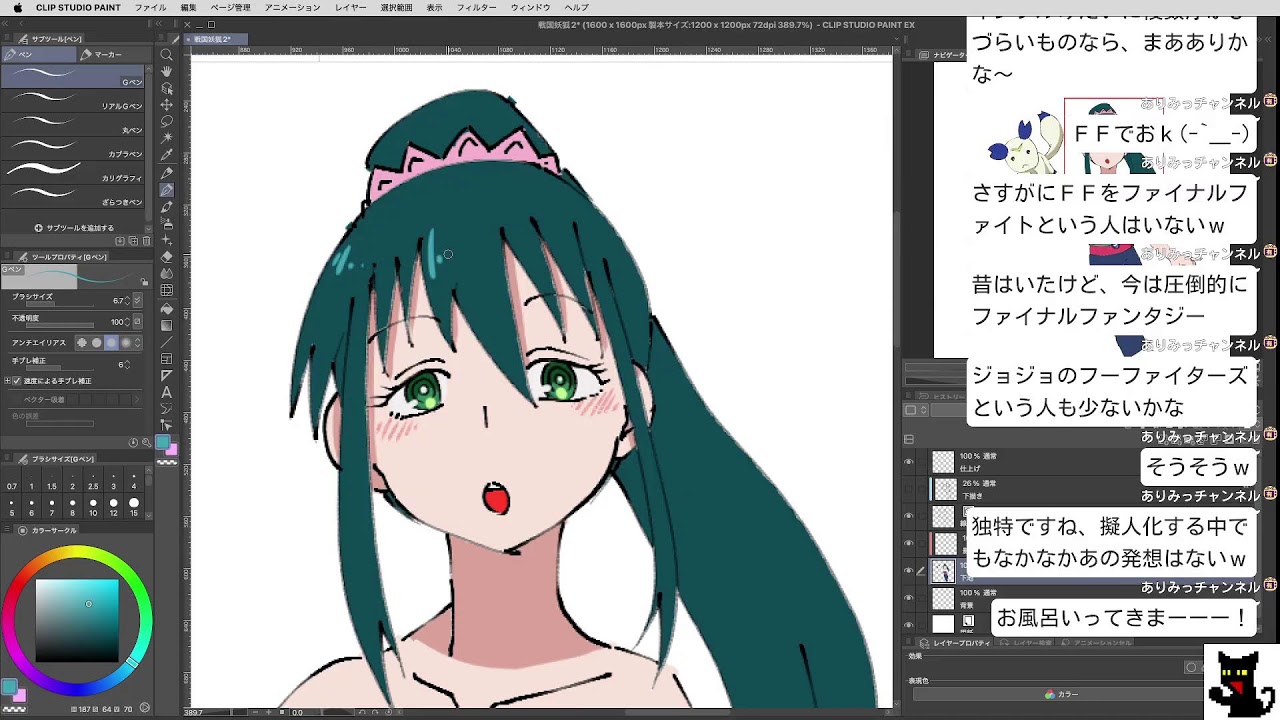Choose the gradient tool
1280x720 pixels.
coord(167,325)
